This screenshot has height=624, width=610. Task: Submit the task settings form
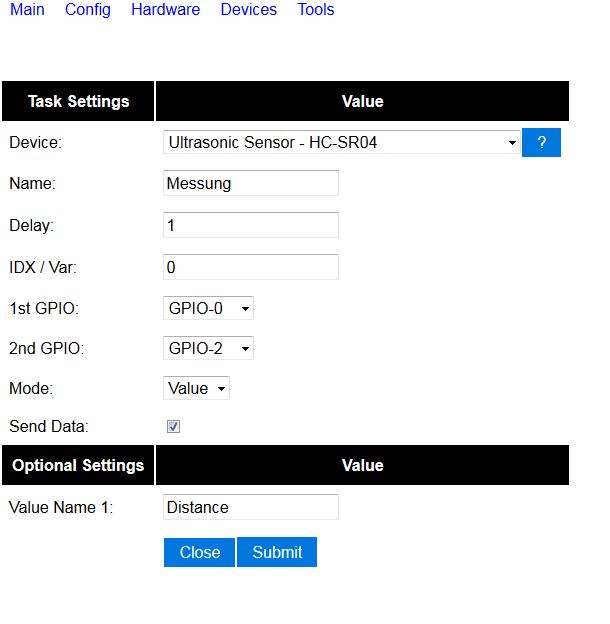pos(277,552)
